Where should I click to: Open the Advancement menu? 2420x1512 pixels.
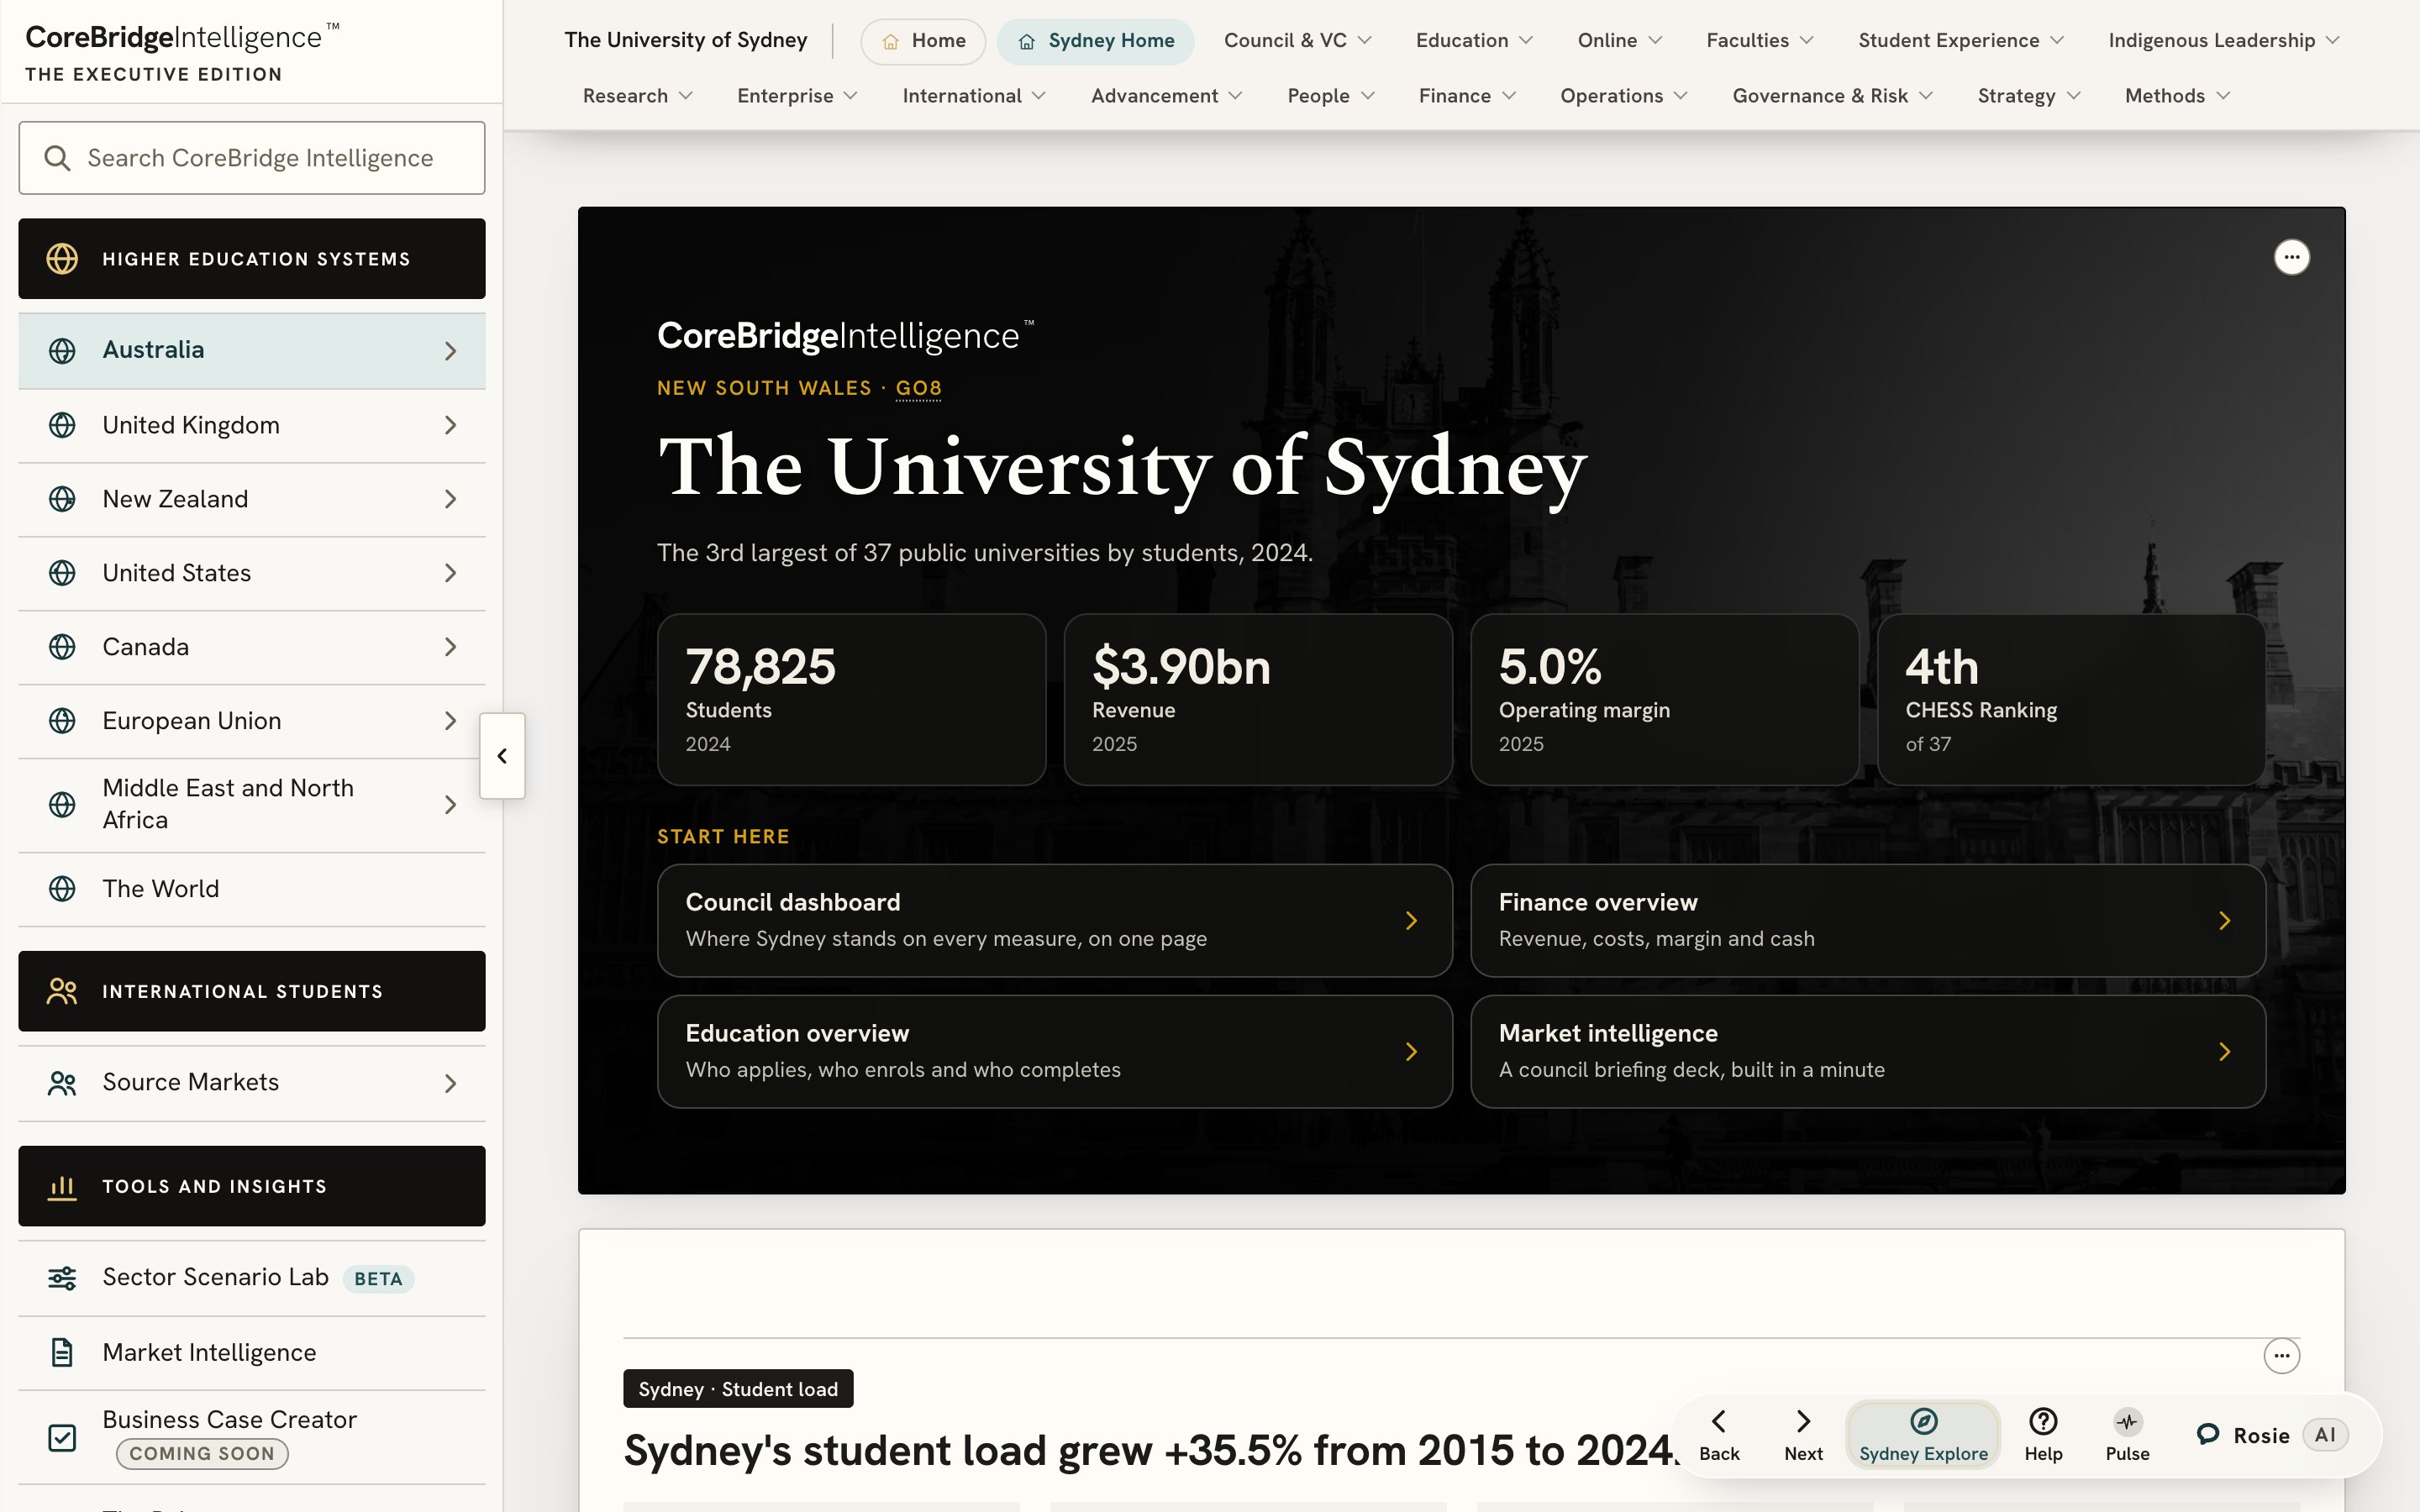click(1166, 96)
